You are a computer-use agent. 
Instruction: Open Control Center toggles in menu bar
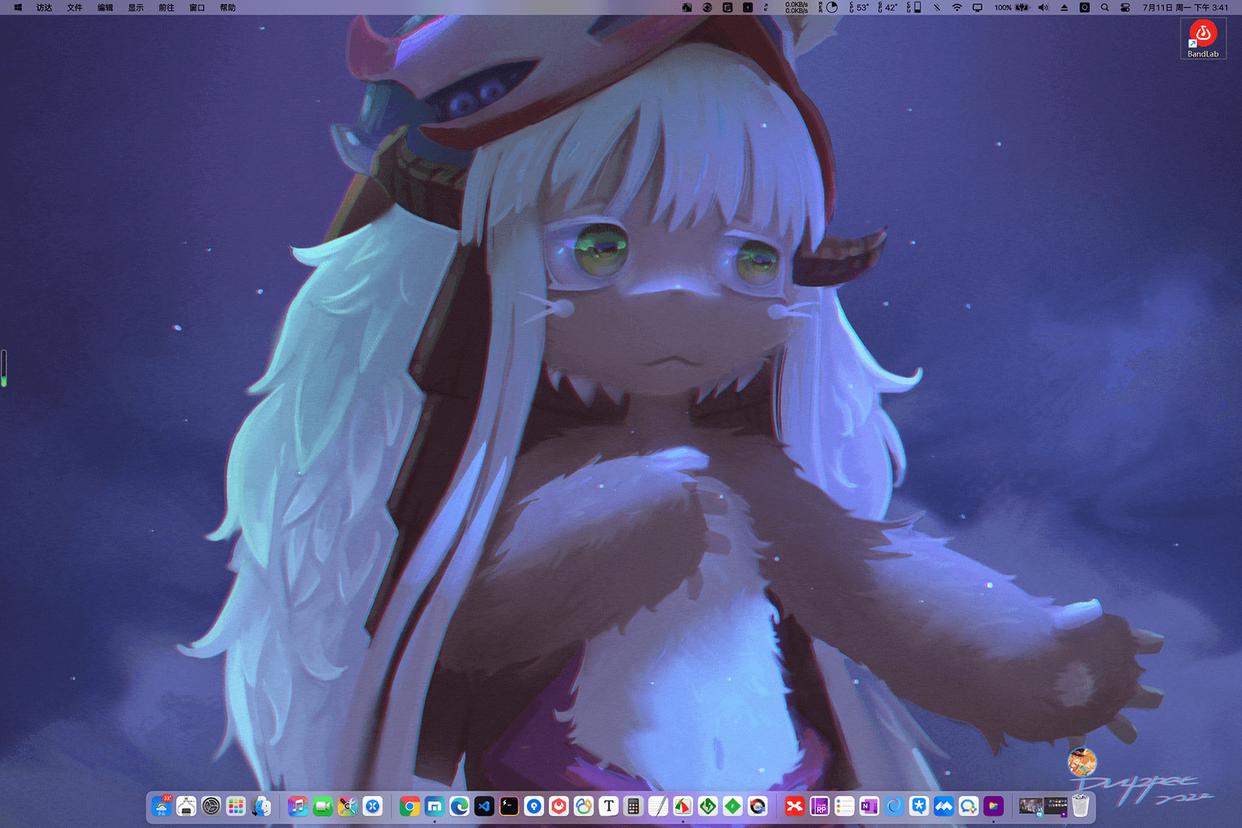tap(1125, 7)
